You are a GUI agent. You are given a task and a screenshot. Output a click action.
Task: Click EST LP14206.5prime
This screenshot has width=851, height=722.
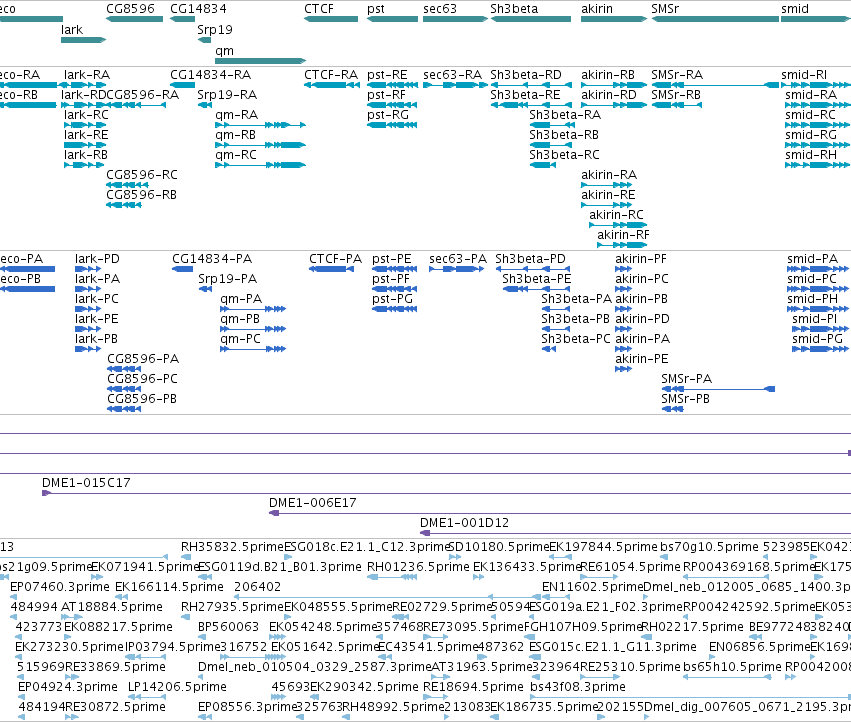pos(177,687)
